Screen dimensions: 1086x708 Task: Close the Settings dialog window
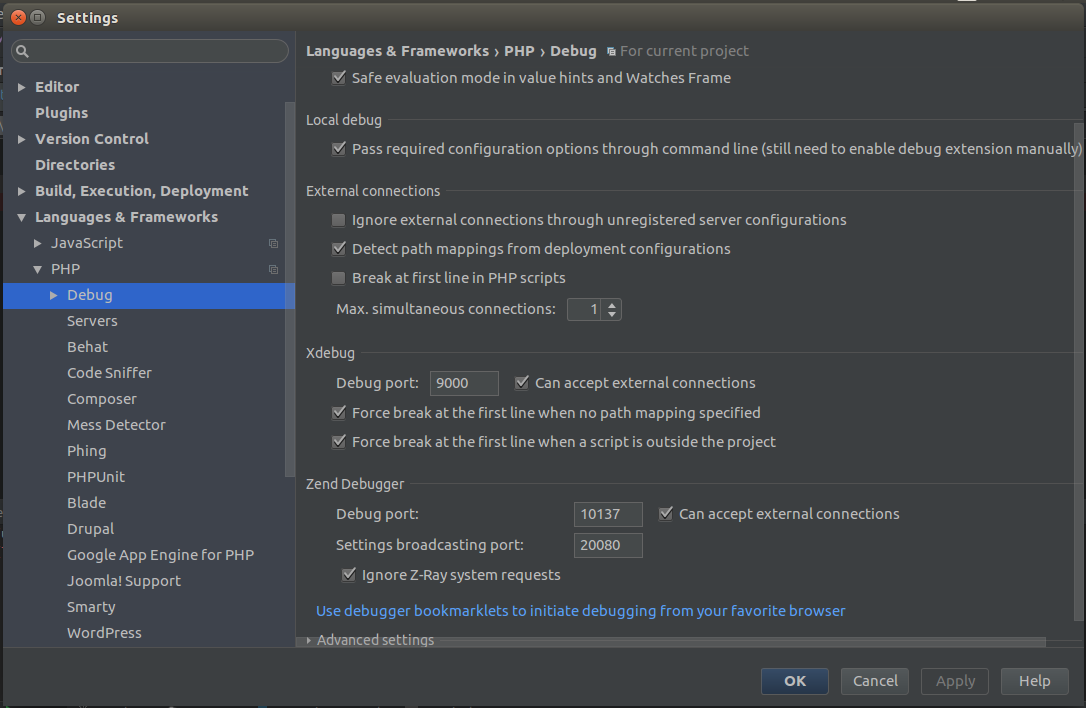click(x=18, y=18)
